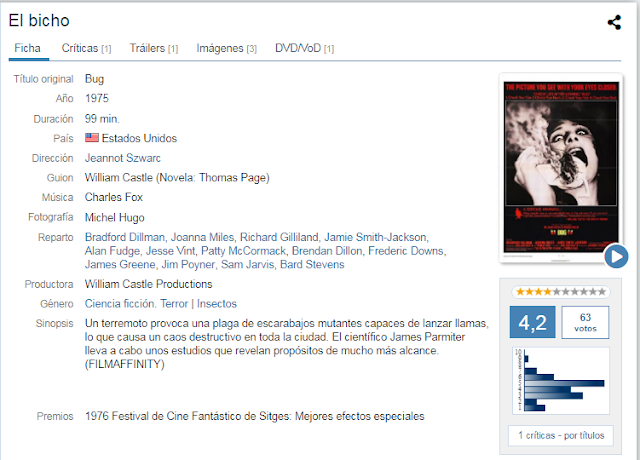Click Jesse Vint cast link
This screenshot has width=640, height=460.
point(171,251)
